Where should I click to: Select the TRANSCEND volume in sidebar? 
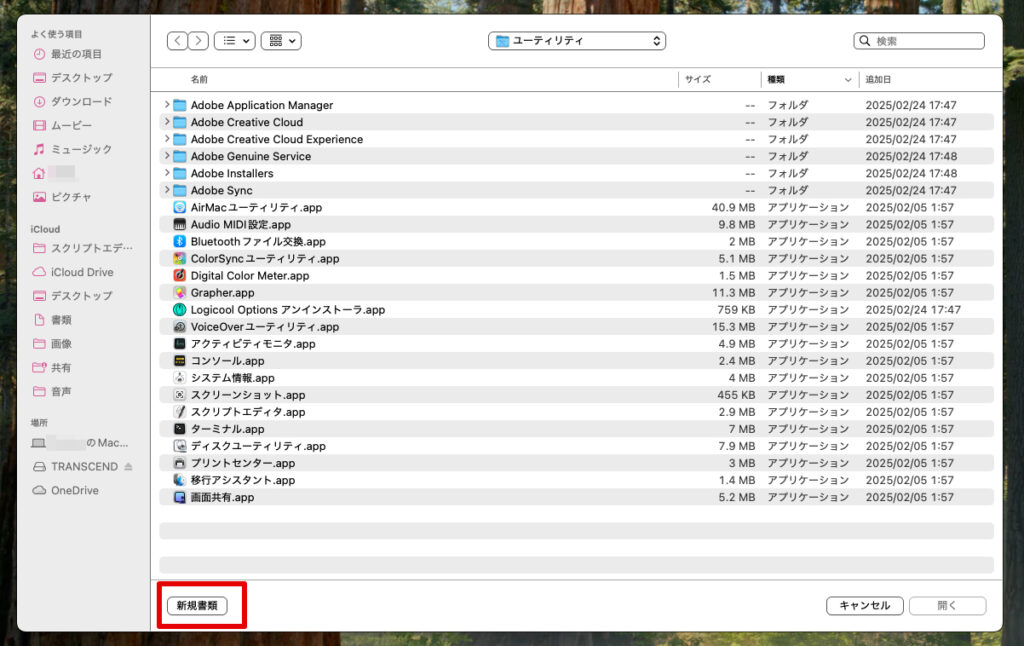pyautogui.click(x=77, y=466)
